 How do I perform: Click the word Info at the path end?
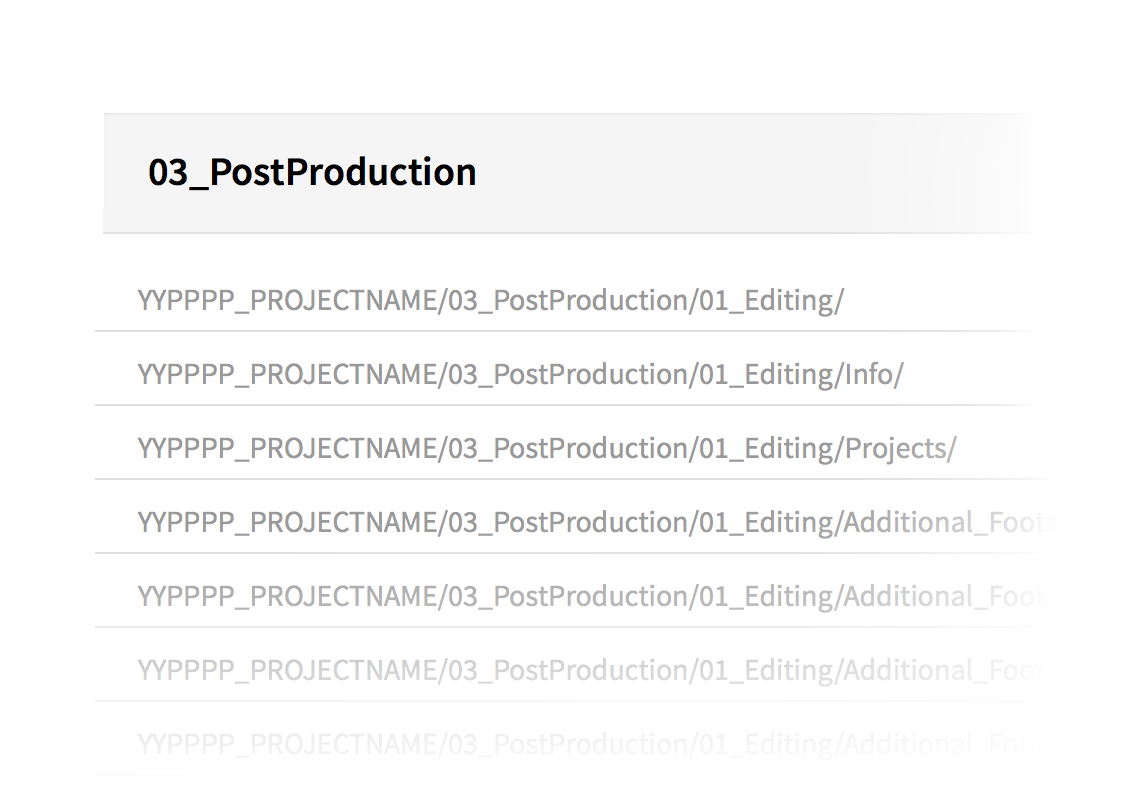click(x=869, y=374)
